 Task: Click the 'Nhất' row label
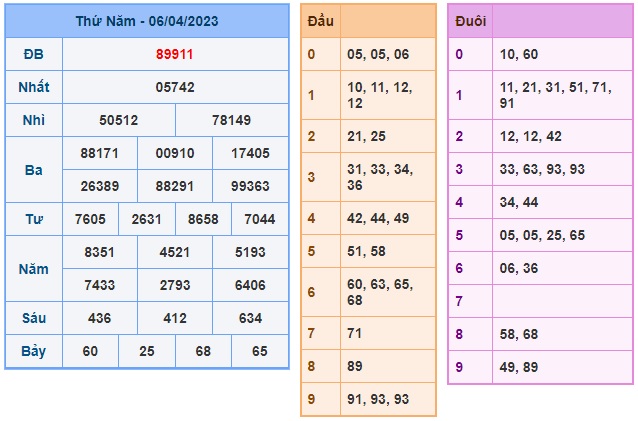coord(34,87)
